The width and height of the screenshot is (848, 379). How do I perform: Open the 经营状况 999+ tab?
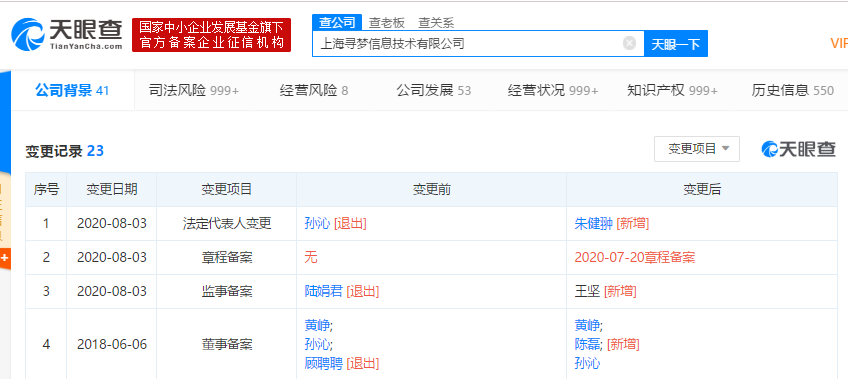click(x=553, y=90)
